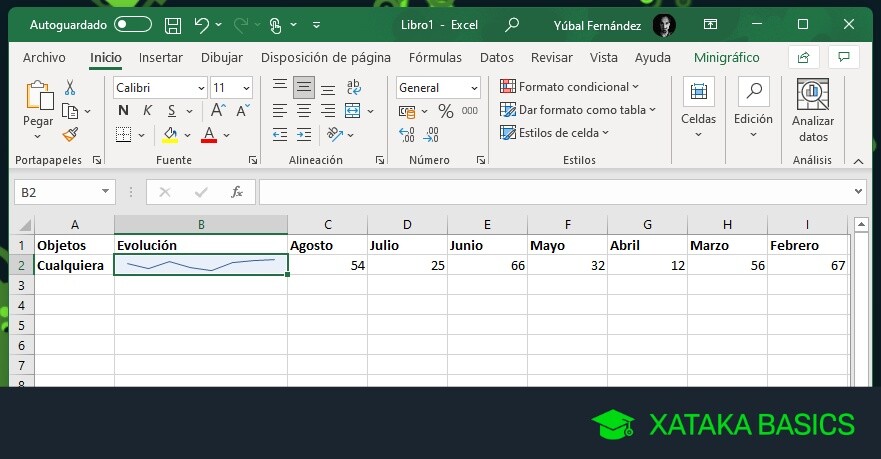This screenshot has width=881, height=459.
Task: Increase decimal places icon
Action: (407, 135)
